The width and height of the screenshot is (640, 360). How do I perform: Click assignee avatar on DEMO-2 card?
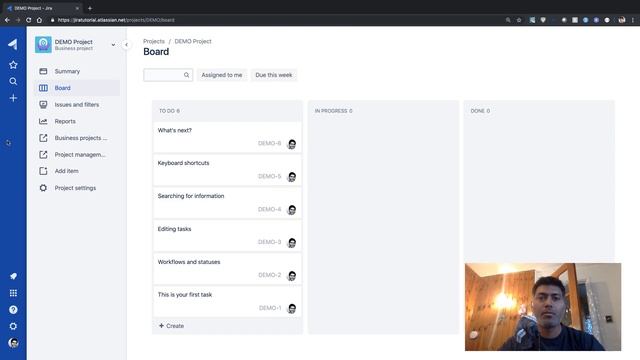pos(292,276)
